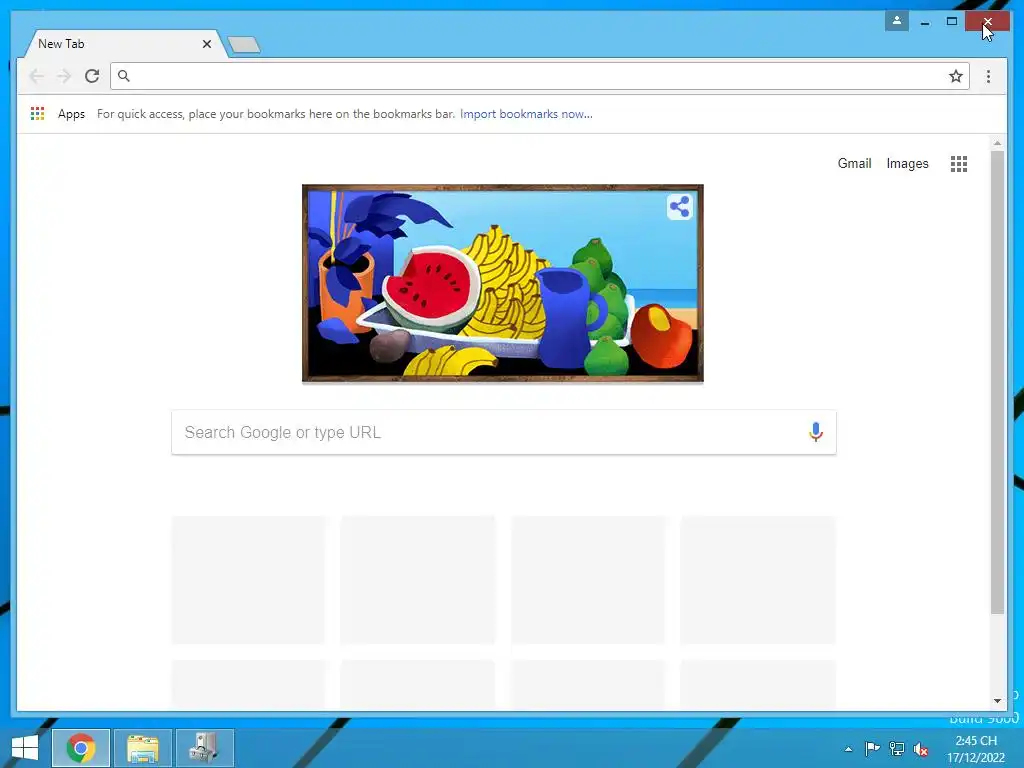
Task: Open the Chrome three-dot menu
Action: 988,76
